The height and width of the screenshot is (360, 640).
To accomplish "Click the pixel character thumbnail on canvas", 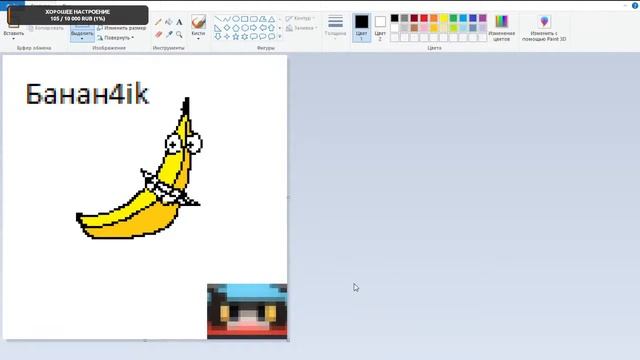I will [247, 311].
